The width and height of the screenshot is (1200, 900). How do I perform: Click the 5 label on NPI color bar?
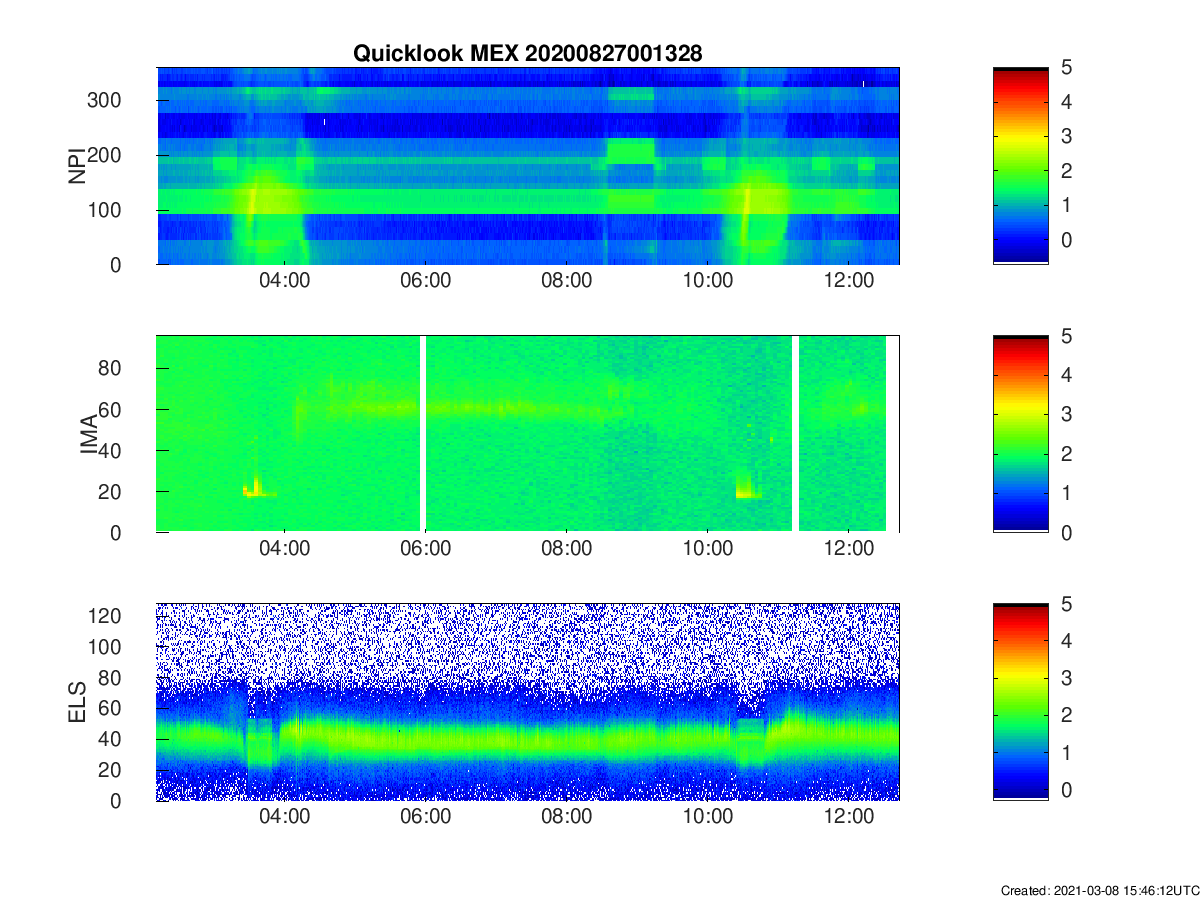[1066, 68]
